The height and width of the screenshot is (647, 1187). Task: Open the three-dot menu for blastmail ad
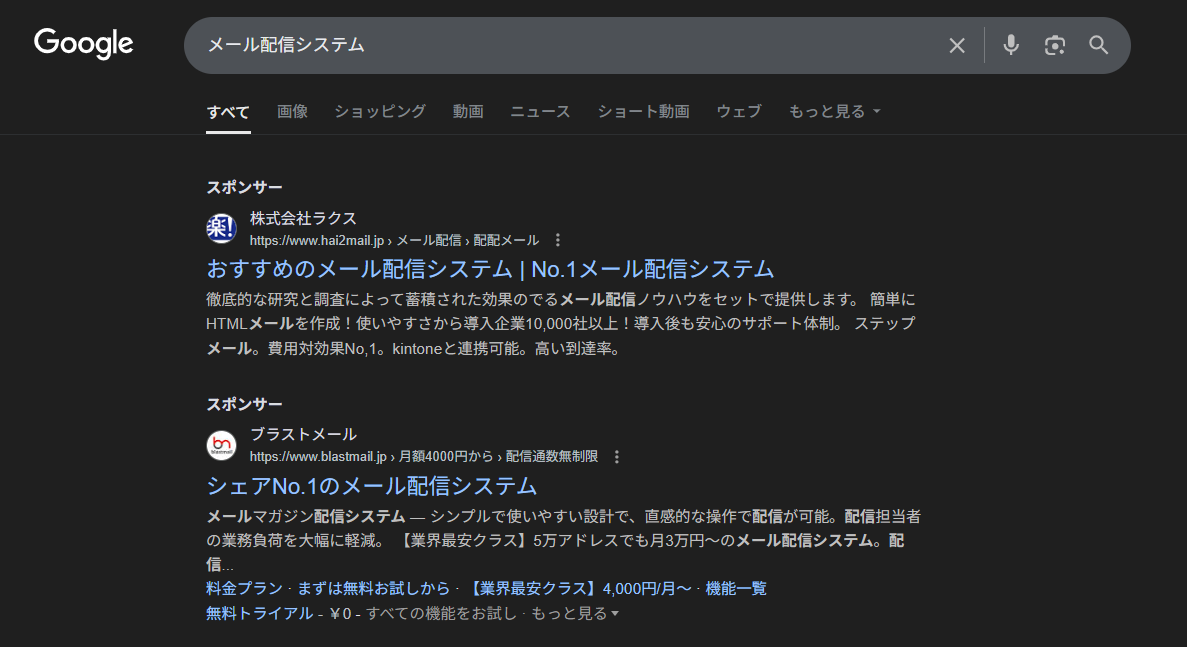tap(617, 456)
